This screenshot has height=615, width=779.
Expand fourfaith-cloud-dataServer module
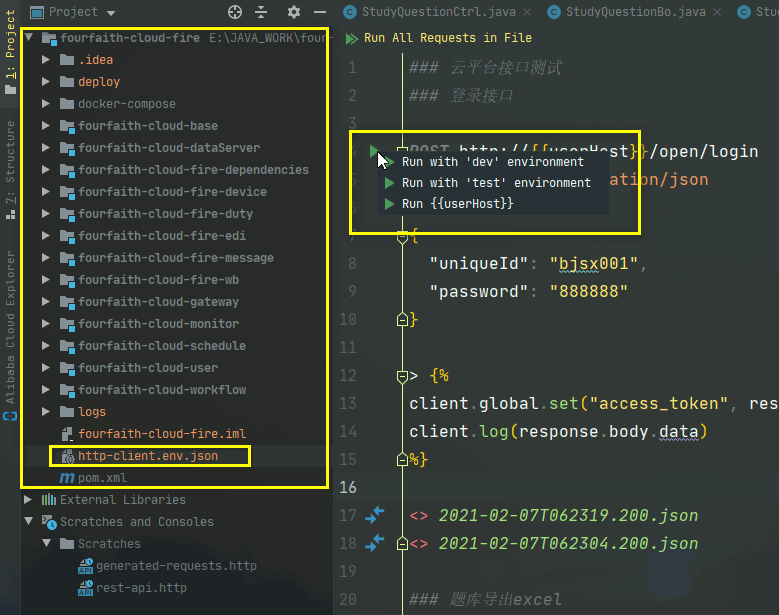[46, 148]
